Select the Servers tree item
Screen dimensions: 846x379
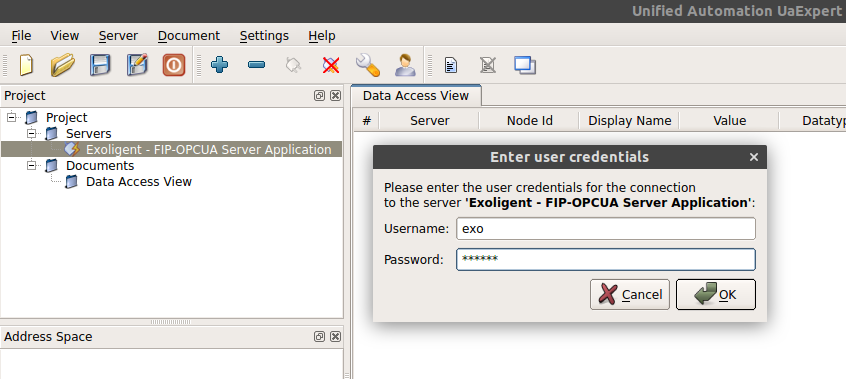(x=89, y=133)
